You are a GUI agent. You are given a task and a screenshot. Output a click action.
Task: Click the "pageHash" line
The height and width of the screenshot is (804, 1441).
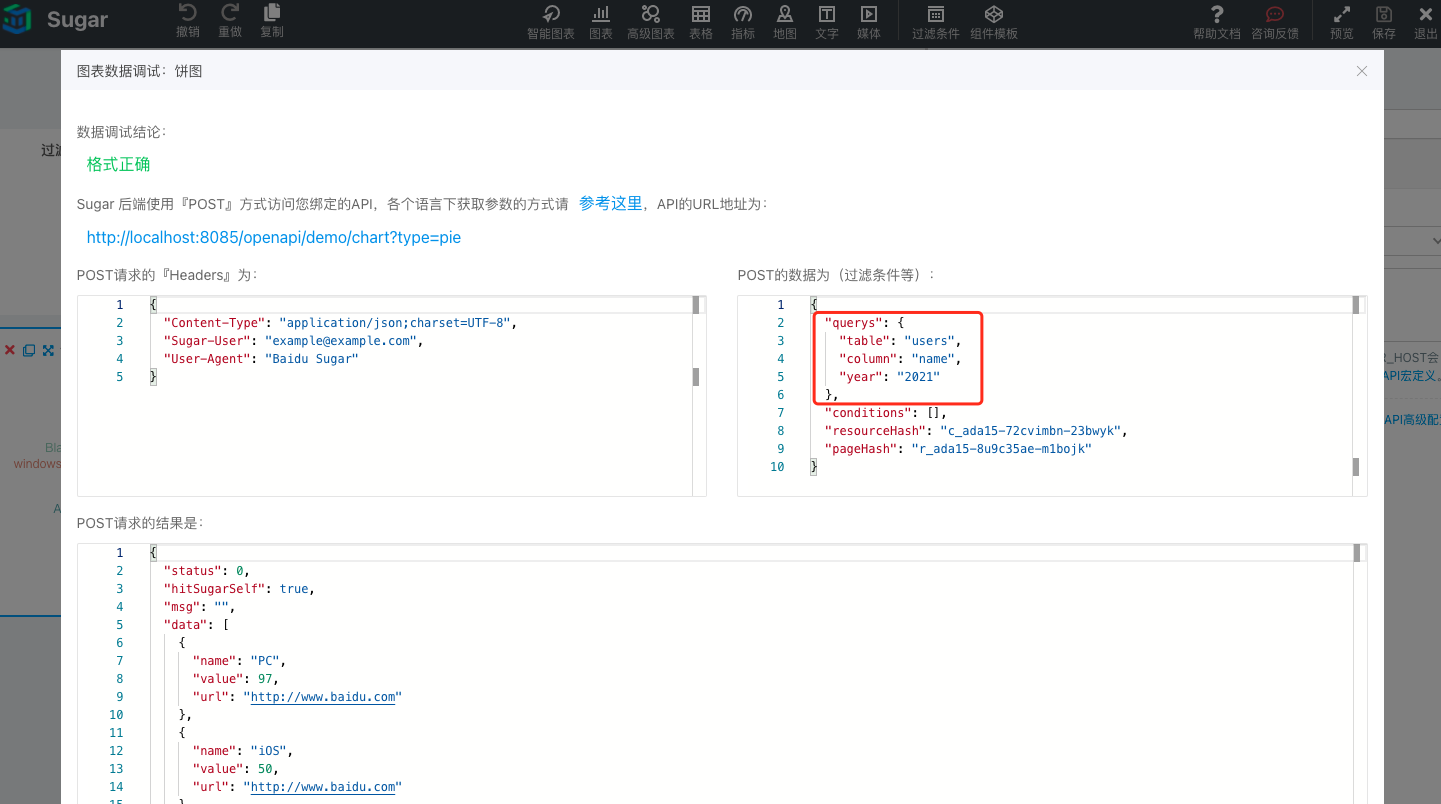[958, 449]
